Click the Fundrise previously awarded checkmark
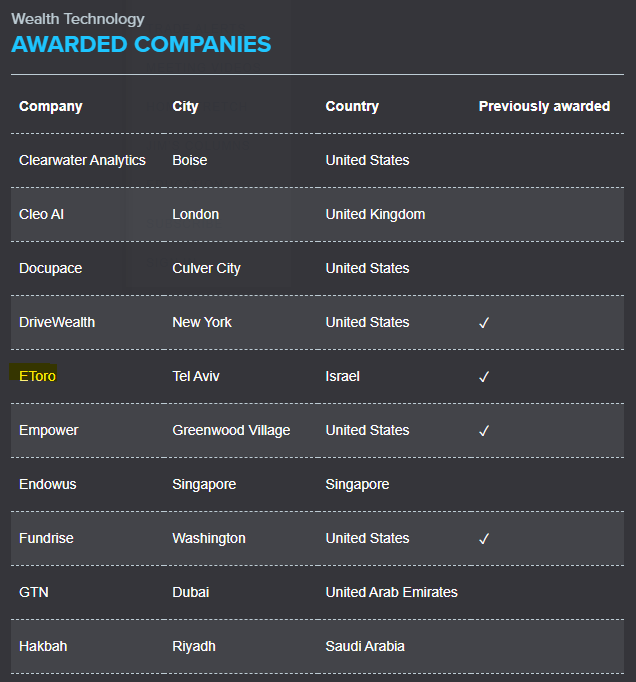The width and height of the screenshot is (636, 682). coord(484,539)
